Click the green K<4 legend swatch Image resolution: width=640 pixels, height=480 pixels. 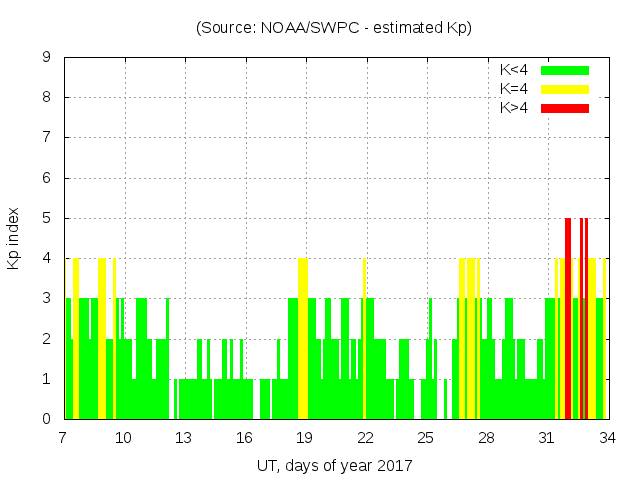pyautogui.click(x=565, y=70)
